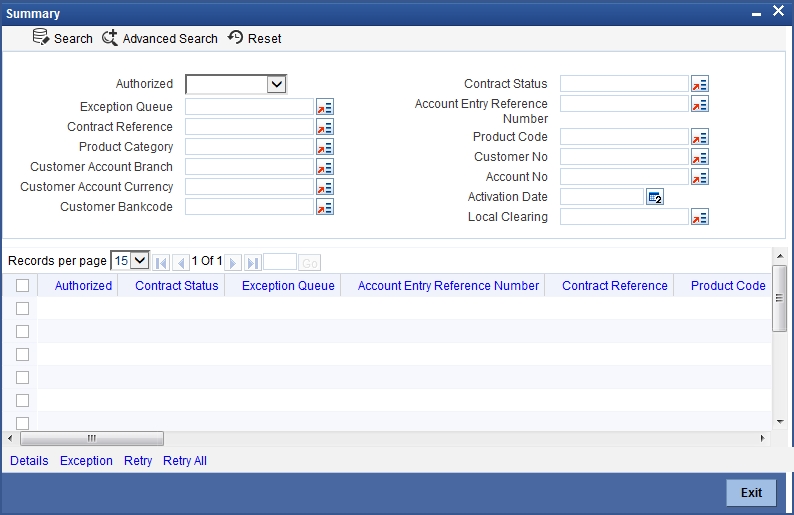
Task: Run the Search from the toolbar
Action: [63, 38]
